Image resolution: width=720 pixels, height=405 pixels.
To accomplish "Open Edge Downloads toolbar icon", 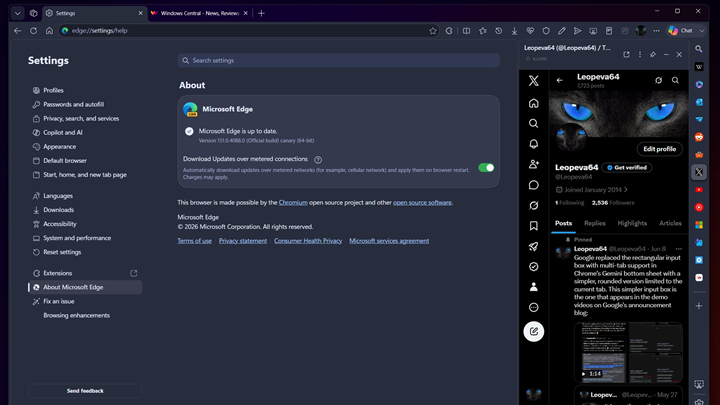I will click(514, 31).
